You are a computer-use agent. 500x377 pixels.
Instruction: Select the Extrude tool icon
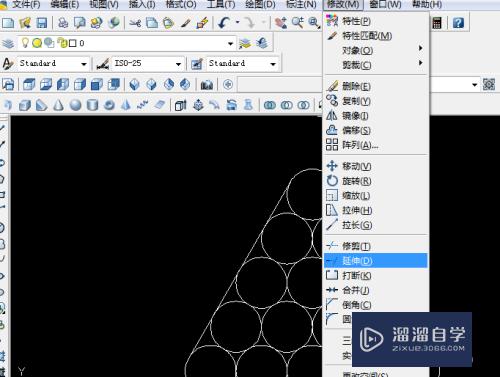click(180, 105)
